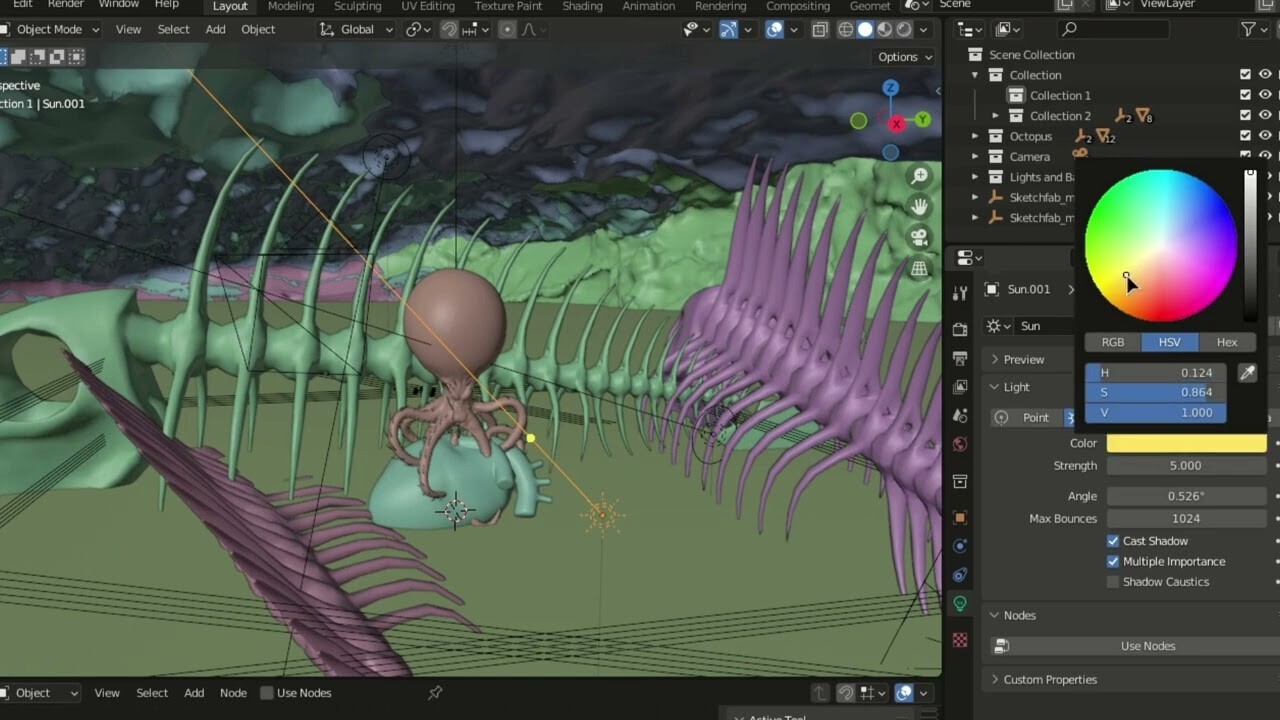This screenshot has height=720, width=1280.
Task: Expand the Preview panel
Action: coord(1023,359)
